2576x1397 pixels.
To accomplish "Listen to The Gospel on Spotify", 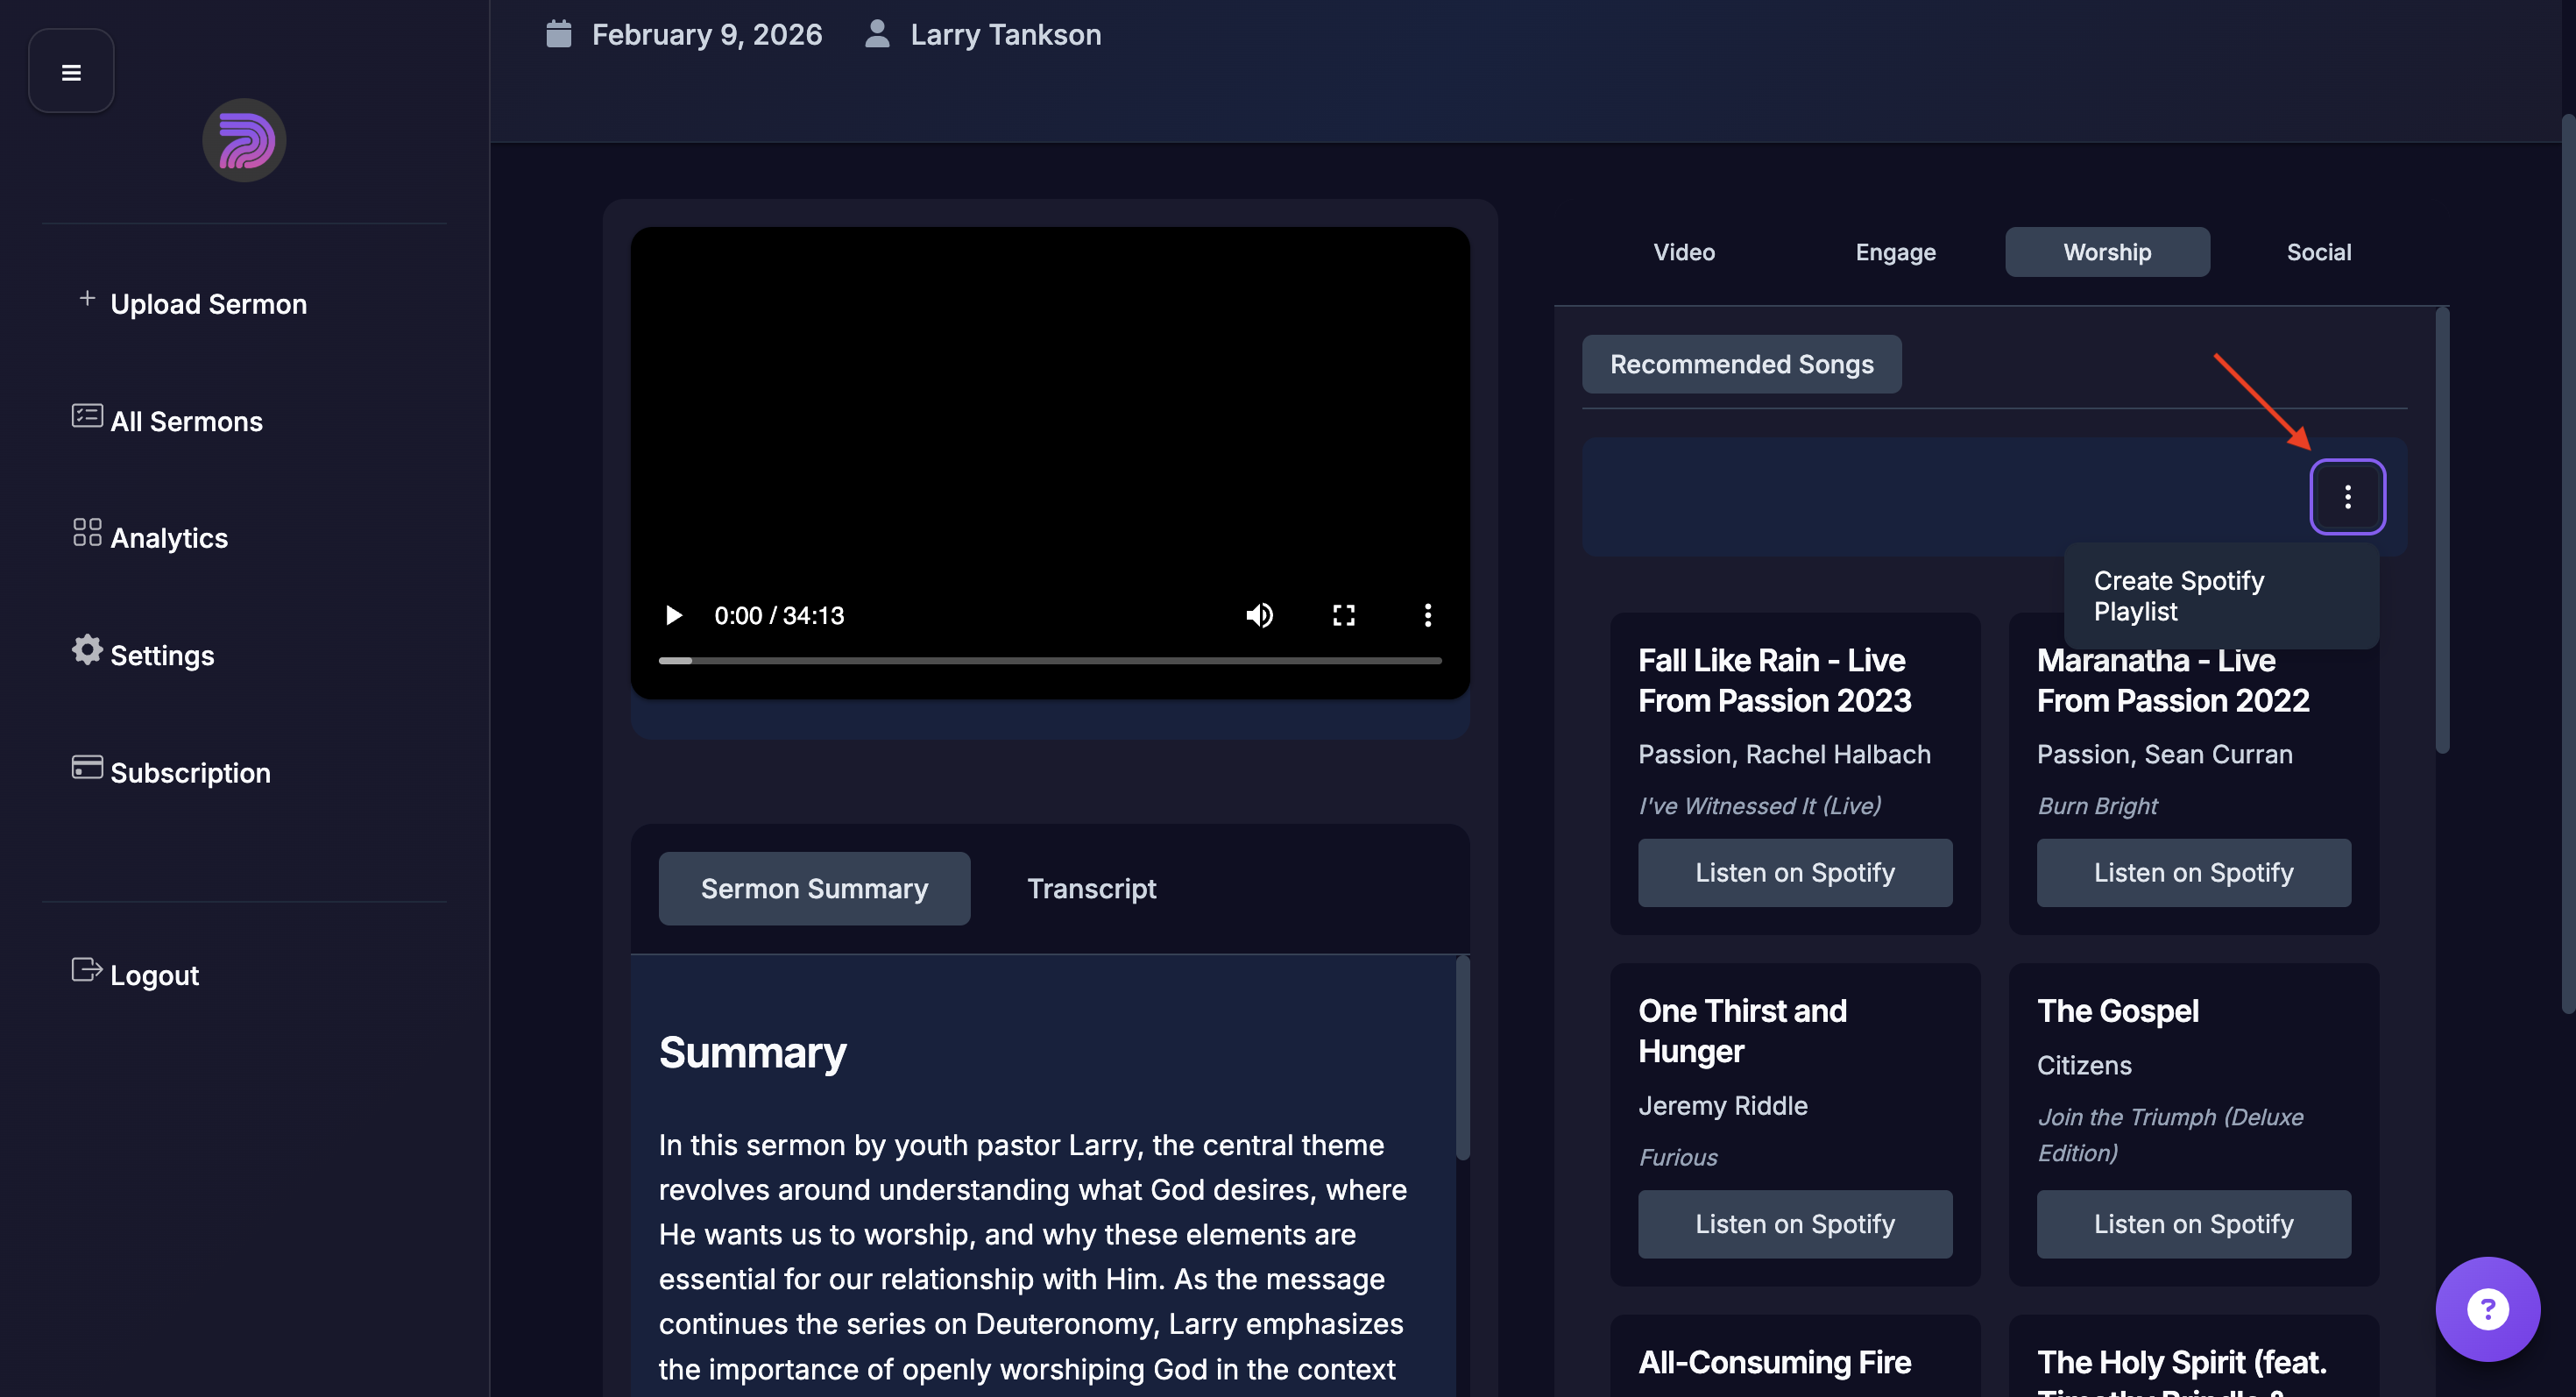I will pyautogui.click(x=2193, y=1224).
